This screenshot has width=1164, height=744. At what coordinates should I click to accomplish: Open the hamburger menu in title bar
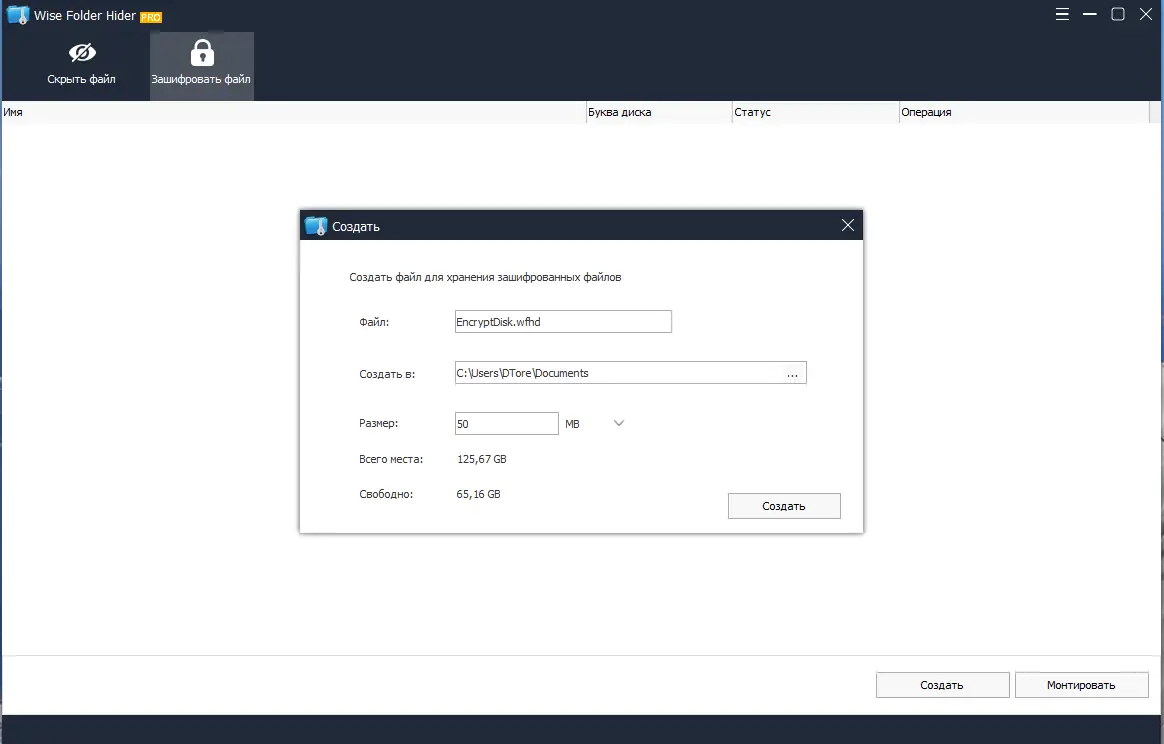(1062, 14)
